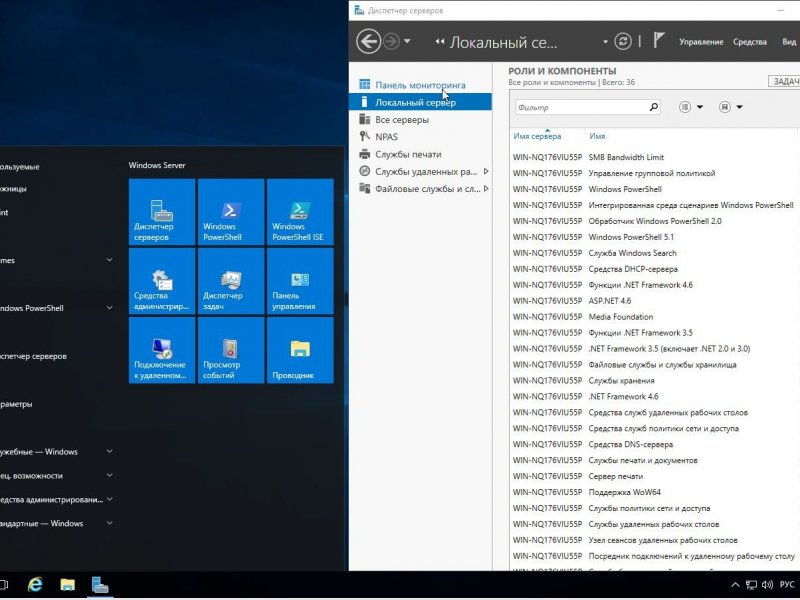Expand the Windows PowerShell folder chevron in Start
800x600 pixels.
(110, 308)
